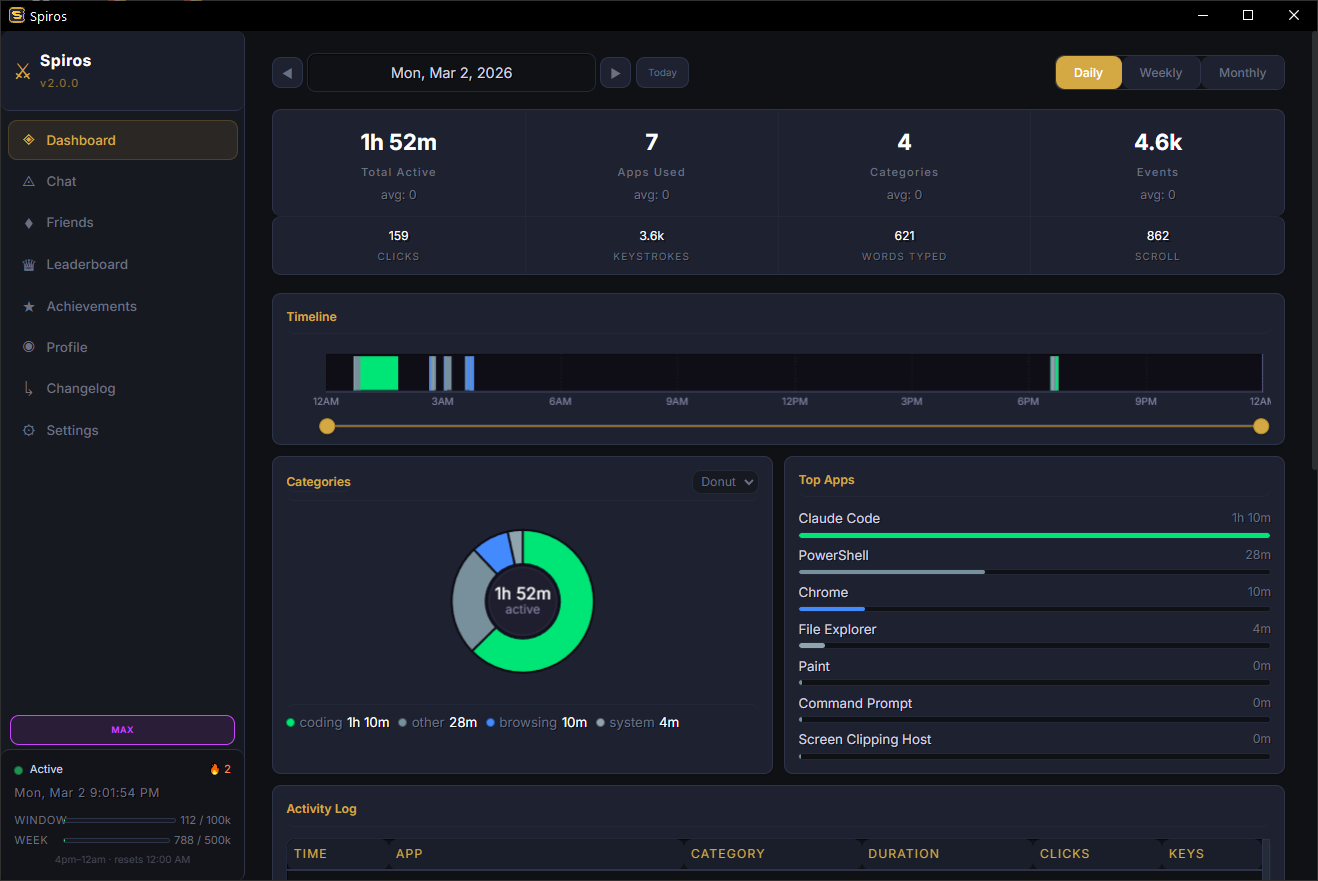Click the "3.6k" KEYSTROKES stat
This screenshot has width=1318, height=881.
coord(652,236)
